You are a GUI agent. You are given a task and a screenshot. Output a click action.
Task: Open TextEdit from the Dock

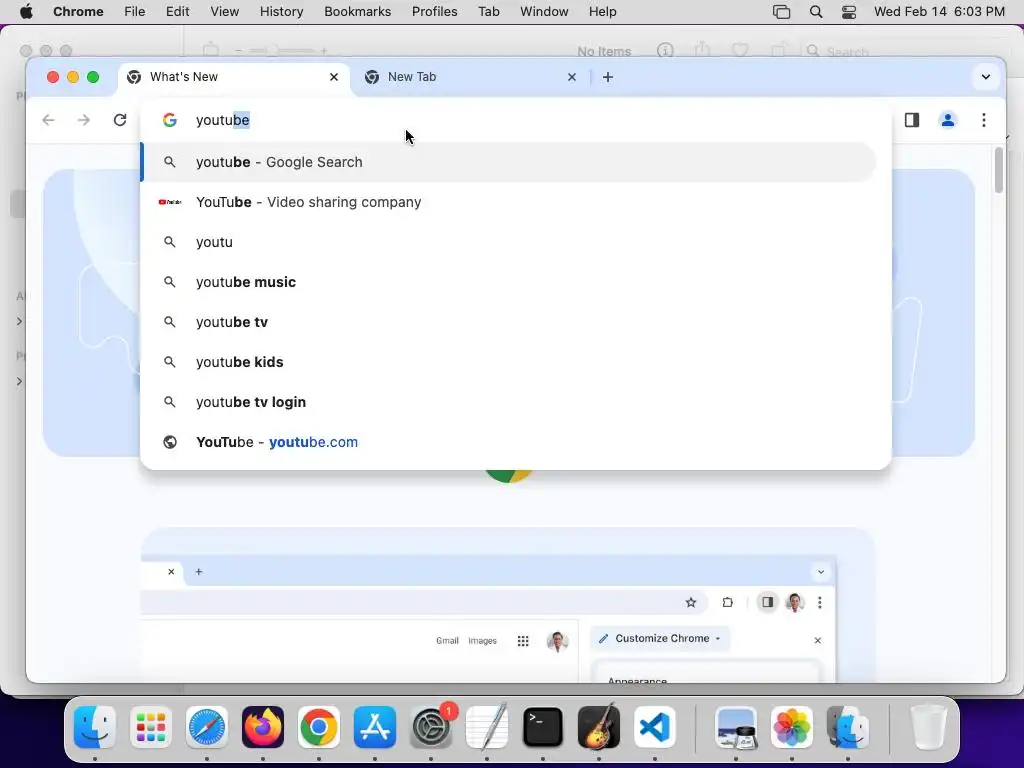pyautogui.click(x=487, y=727)
